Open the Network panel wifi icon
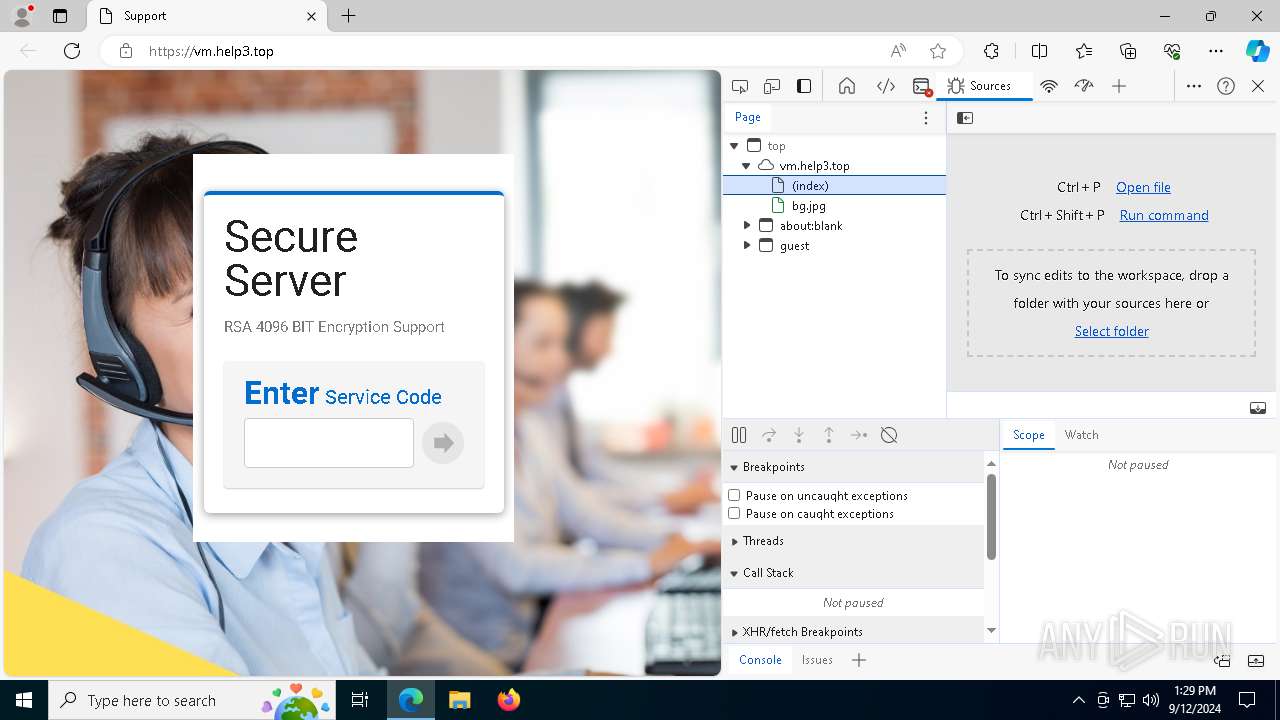 click(x=1049, y=86)
